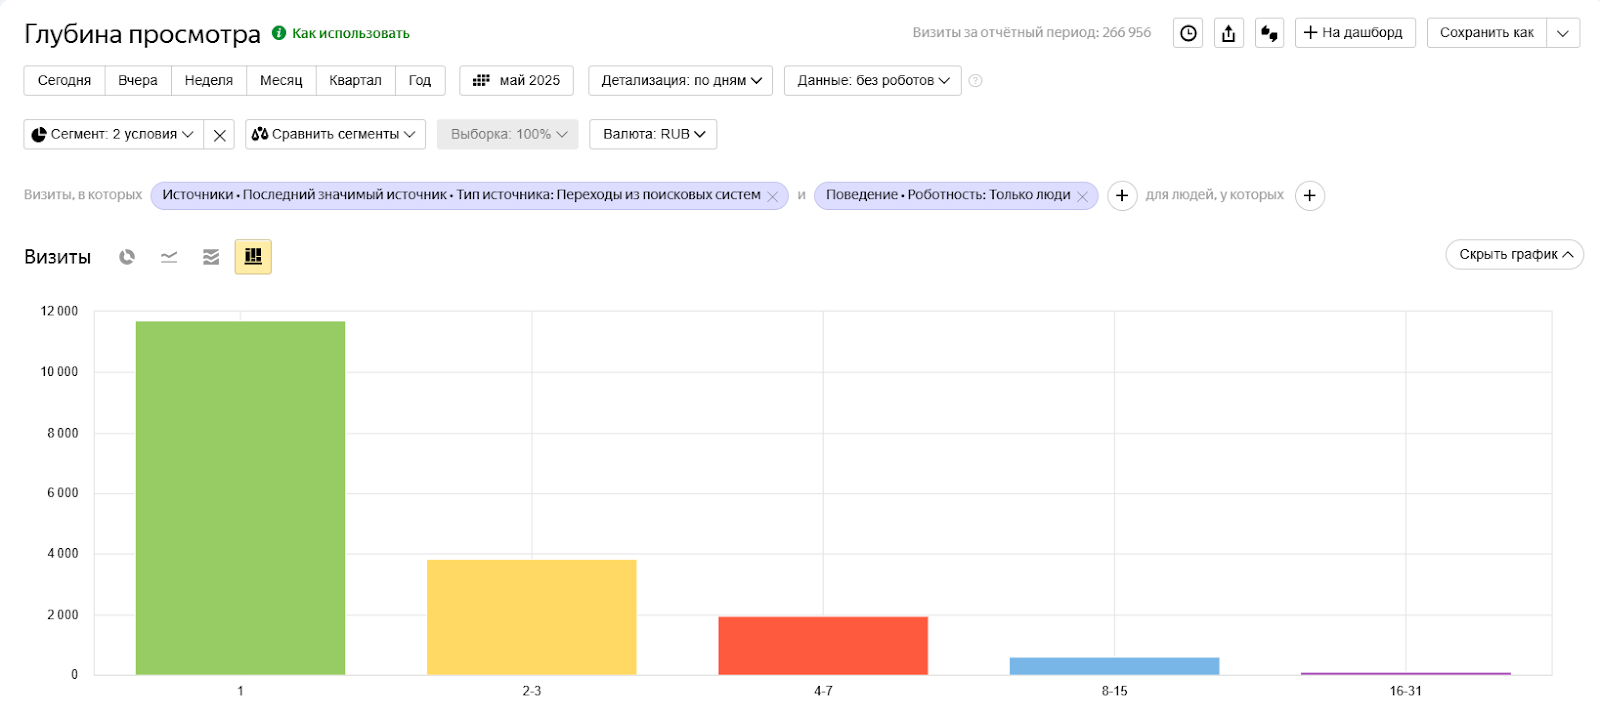
Task: Open the Детализация по дням dropdown
Action: click(680, 81)
